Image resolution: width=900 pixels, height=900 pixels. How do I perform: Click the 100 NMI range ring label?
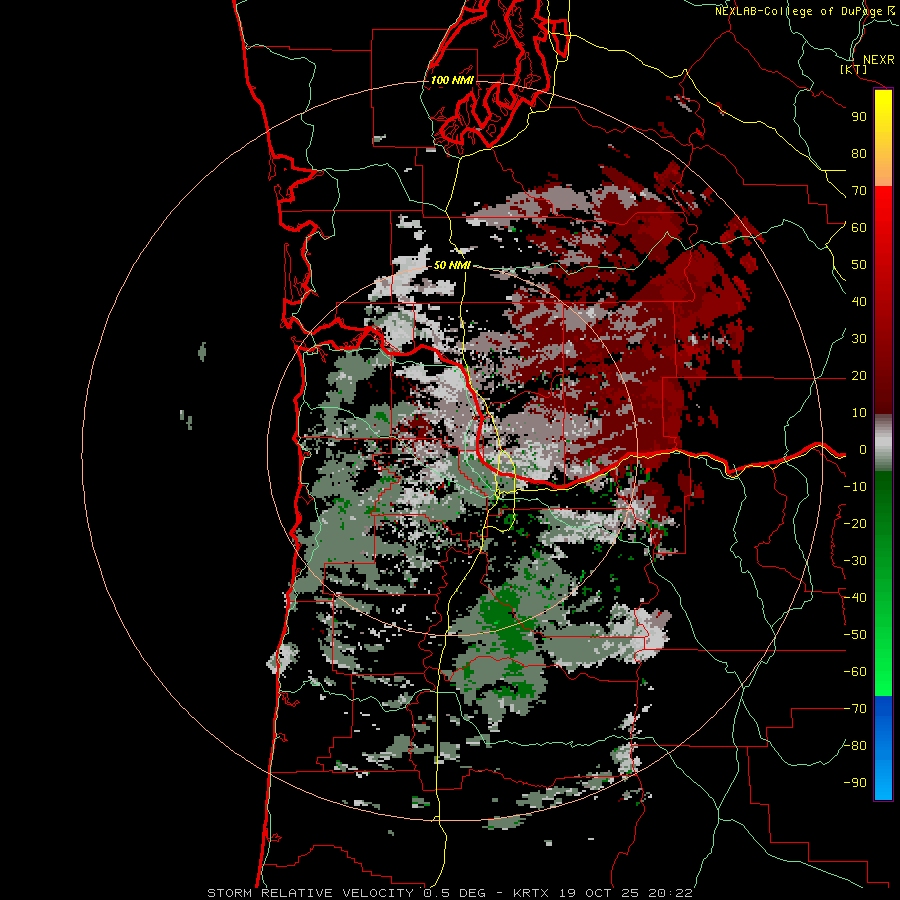click(x=452, y=80)
